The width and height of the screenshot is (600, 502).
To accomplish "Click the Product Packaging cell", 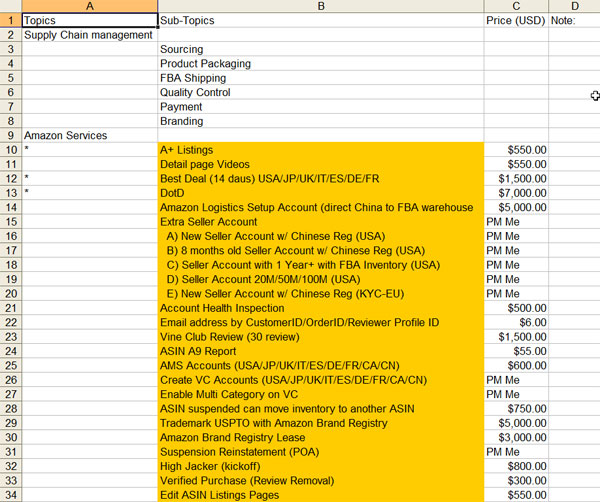I will pyautogui.click(x=320, y=64).
